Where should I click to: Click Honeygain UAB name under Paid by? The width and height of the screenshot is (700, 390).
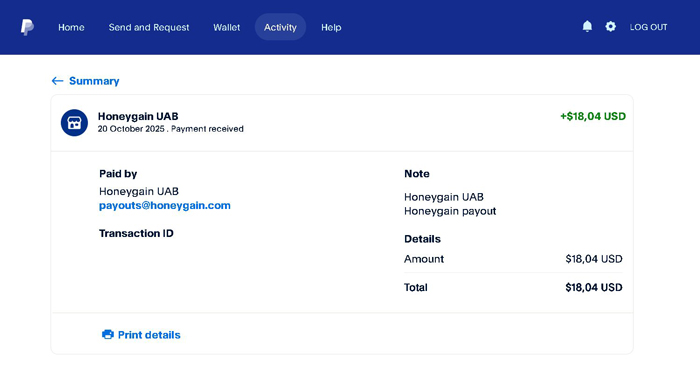coord(139,191)
